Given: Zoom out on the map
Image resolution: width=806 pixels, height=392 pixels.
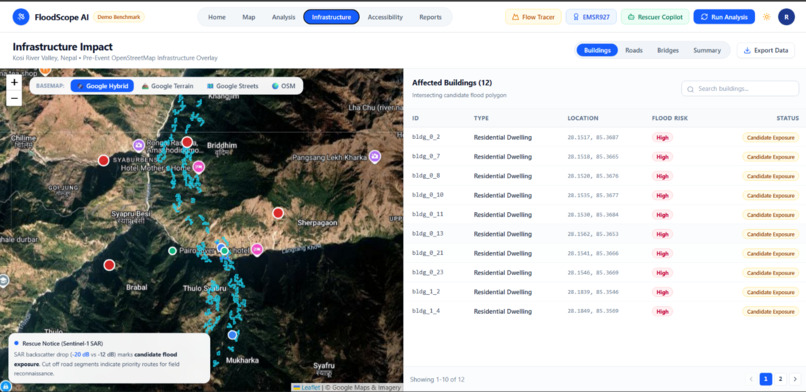Looking at the screenshot, I should tap(14, 98).
